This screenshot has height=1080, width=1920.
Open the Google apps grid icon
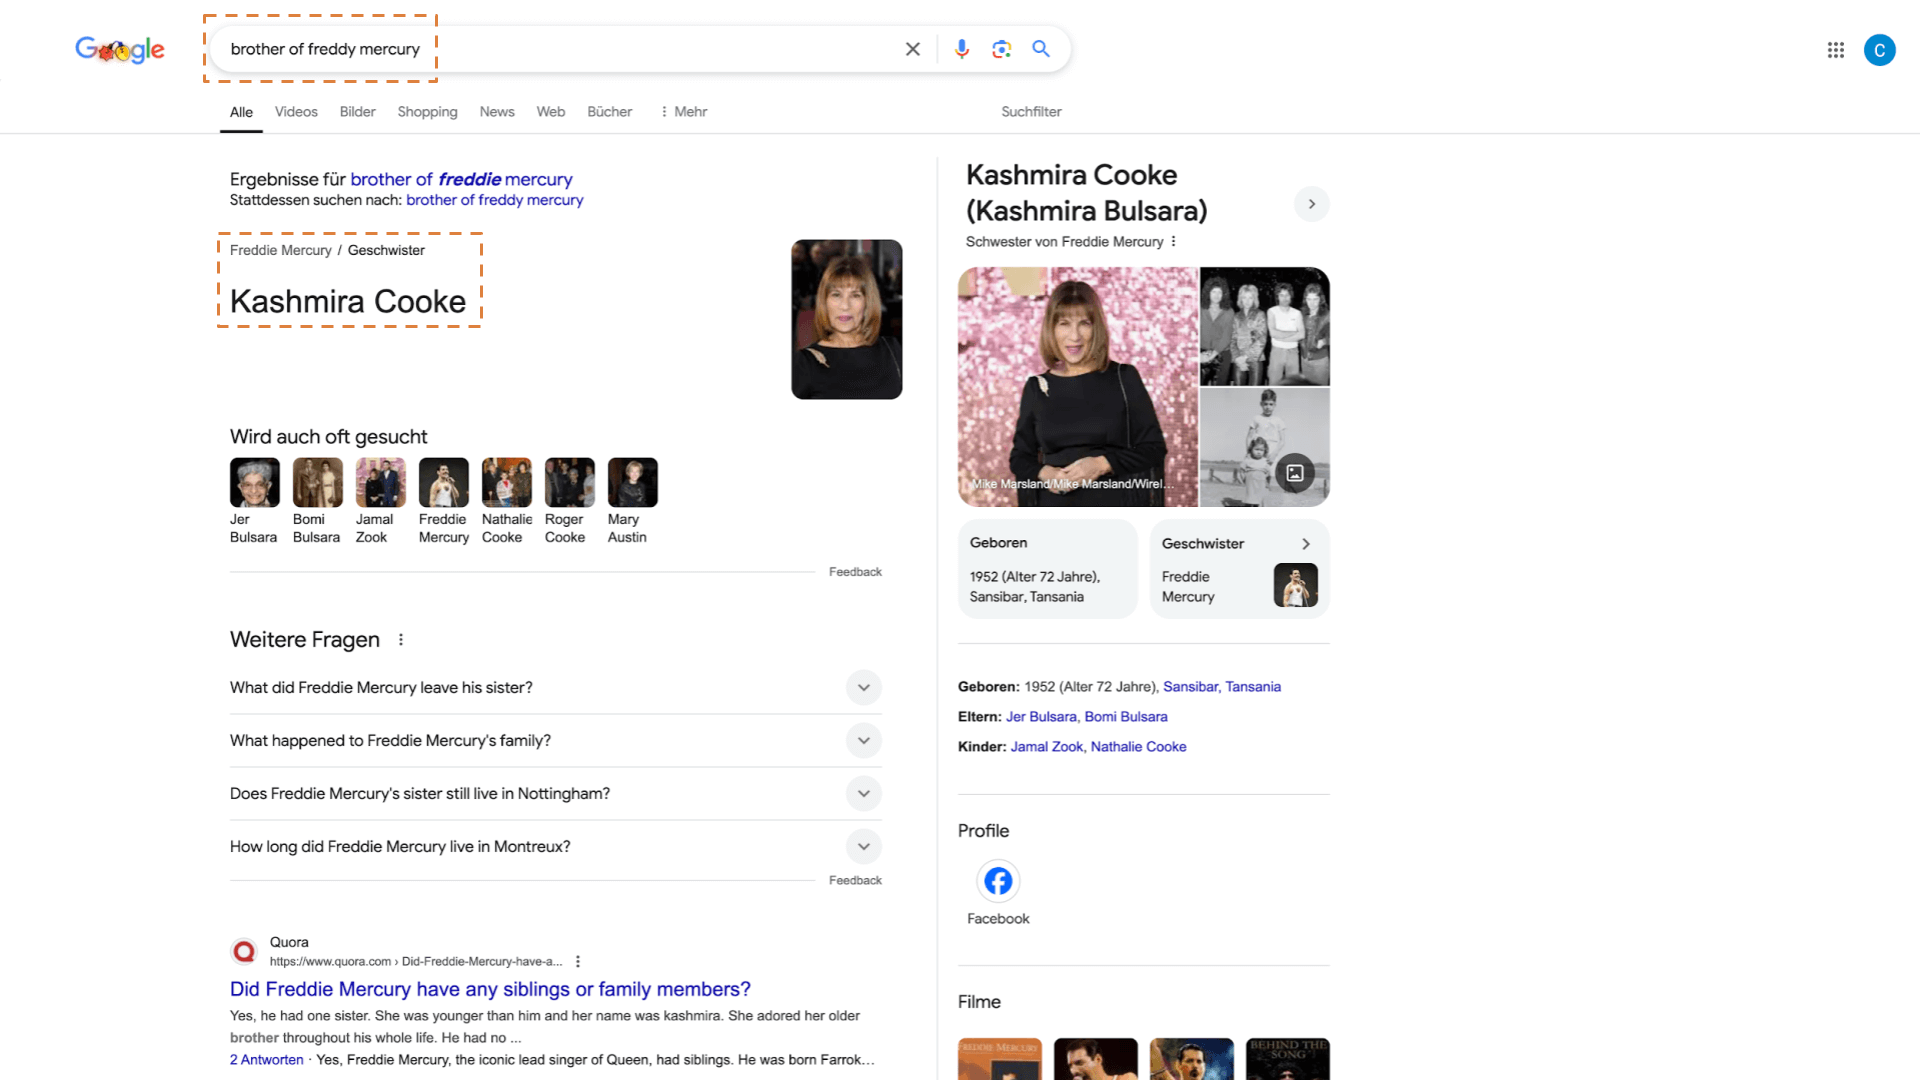(x=1835, y=50)
